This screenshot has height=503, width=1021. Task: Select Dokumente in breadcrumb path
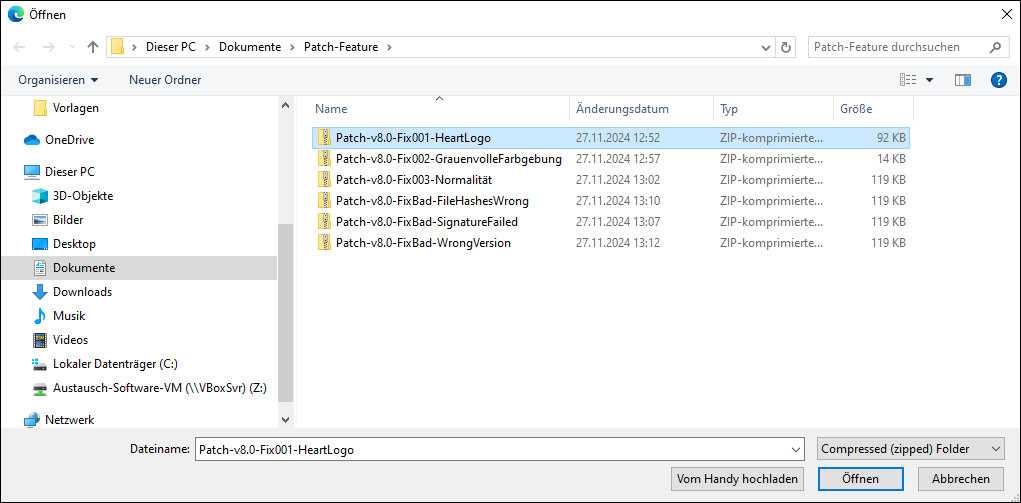pyautogui.click(x=250, y=47)
